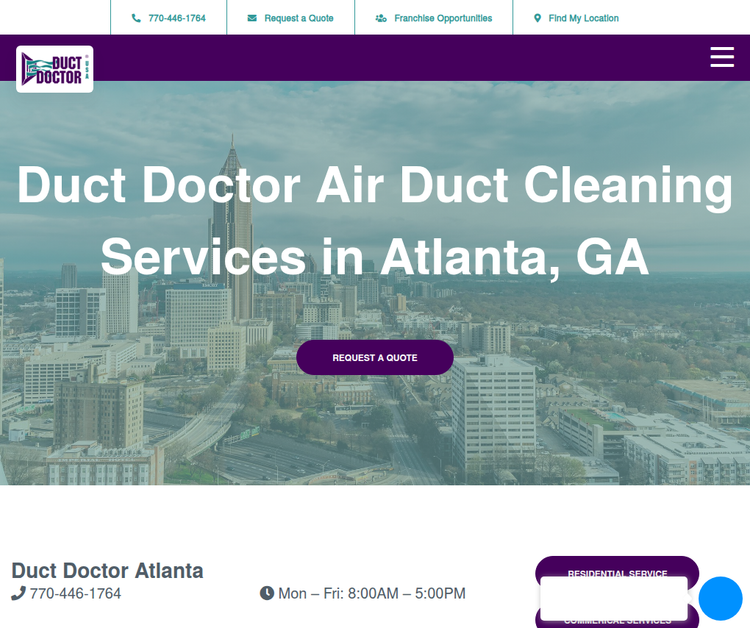The width and height of the screenshot is (750, 628).
Task: Open Franchise Opportunities link
Action: 443,18
